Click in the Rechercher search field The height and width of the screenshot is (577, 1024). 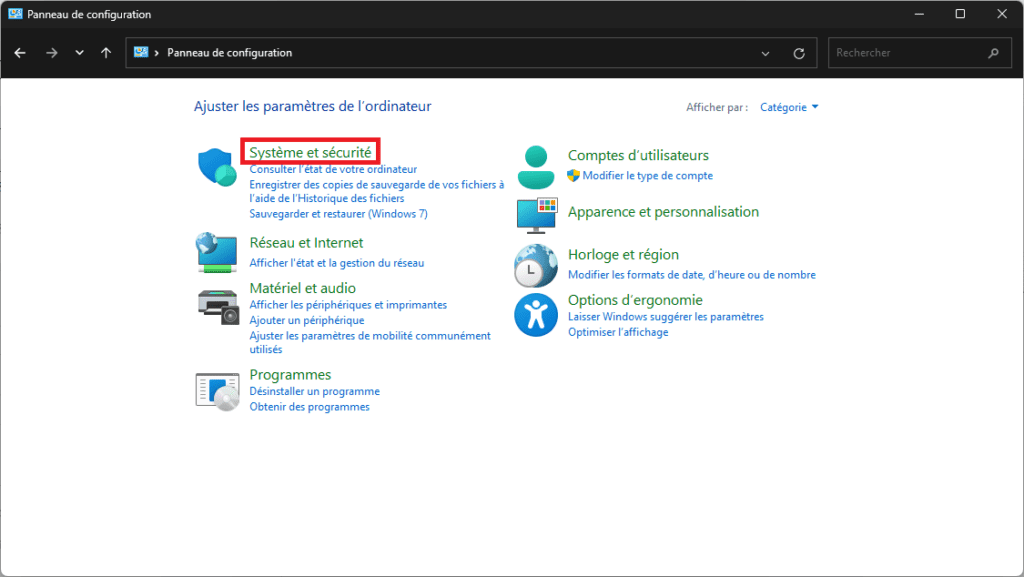905,53
